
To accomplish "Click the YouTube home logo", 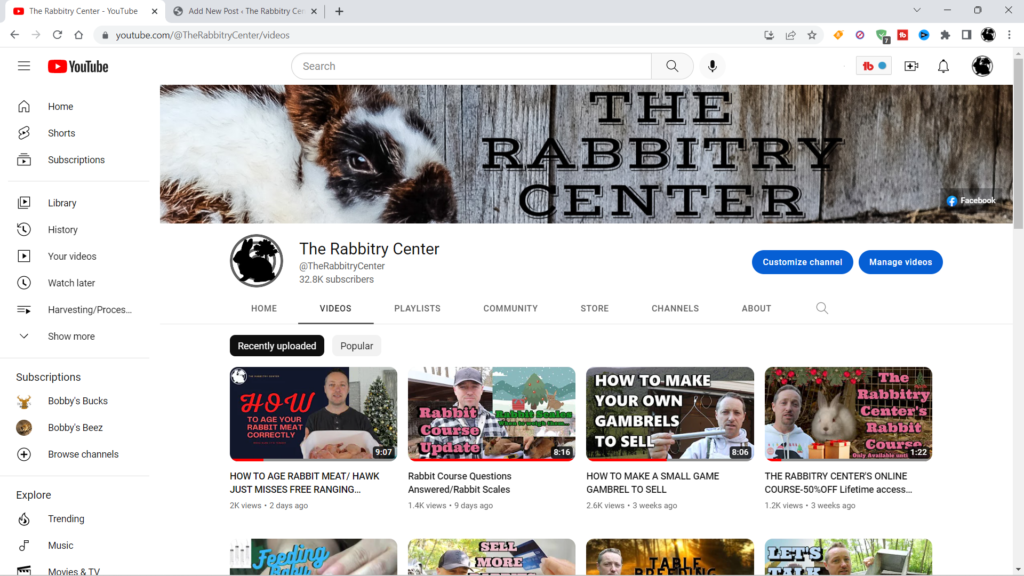I will (77, 66).
